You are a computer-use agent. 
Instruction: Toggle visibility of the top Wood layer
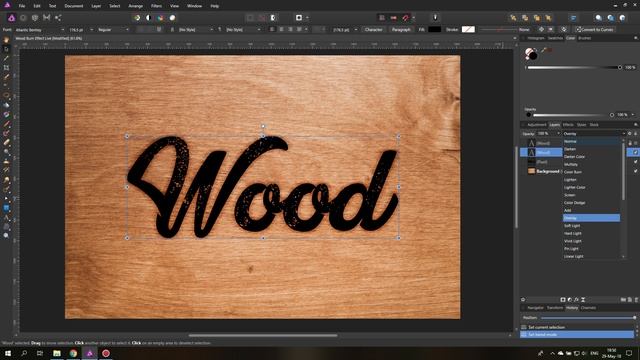[636, 143]
